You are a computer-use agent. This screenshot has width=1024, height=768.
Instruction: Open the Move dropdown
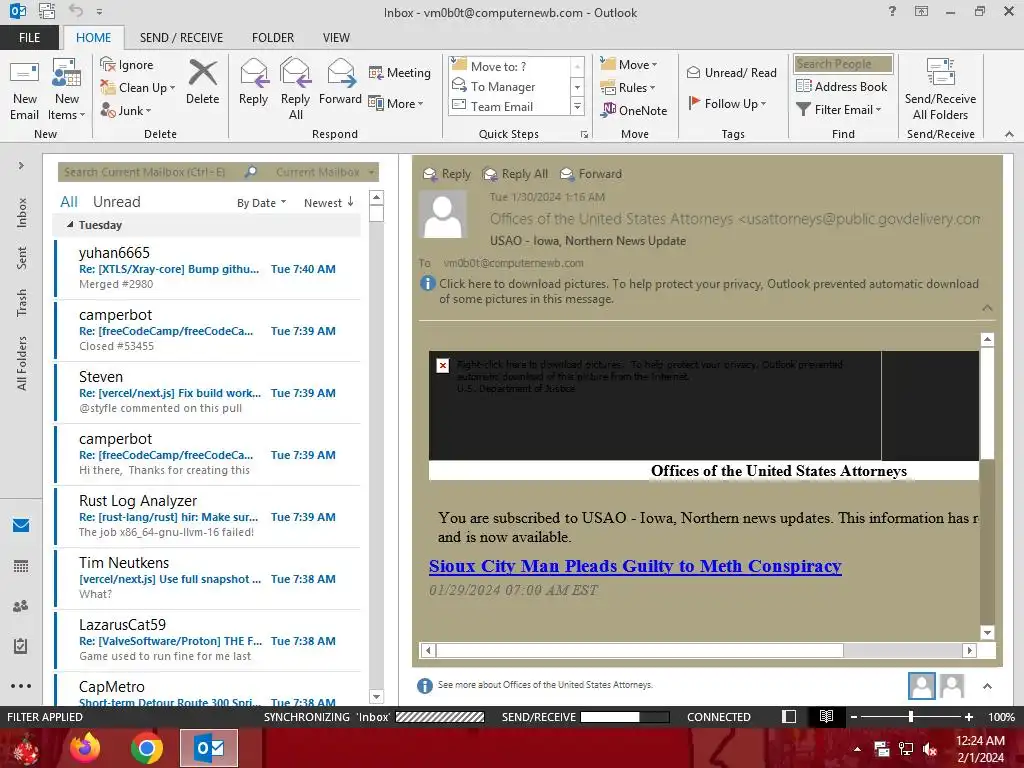(x=629, y=64)
